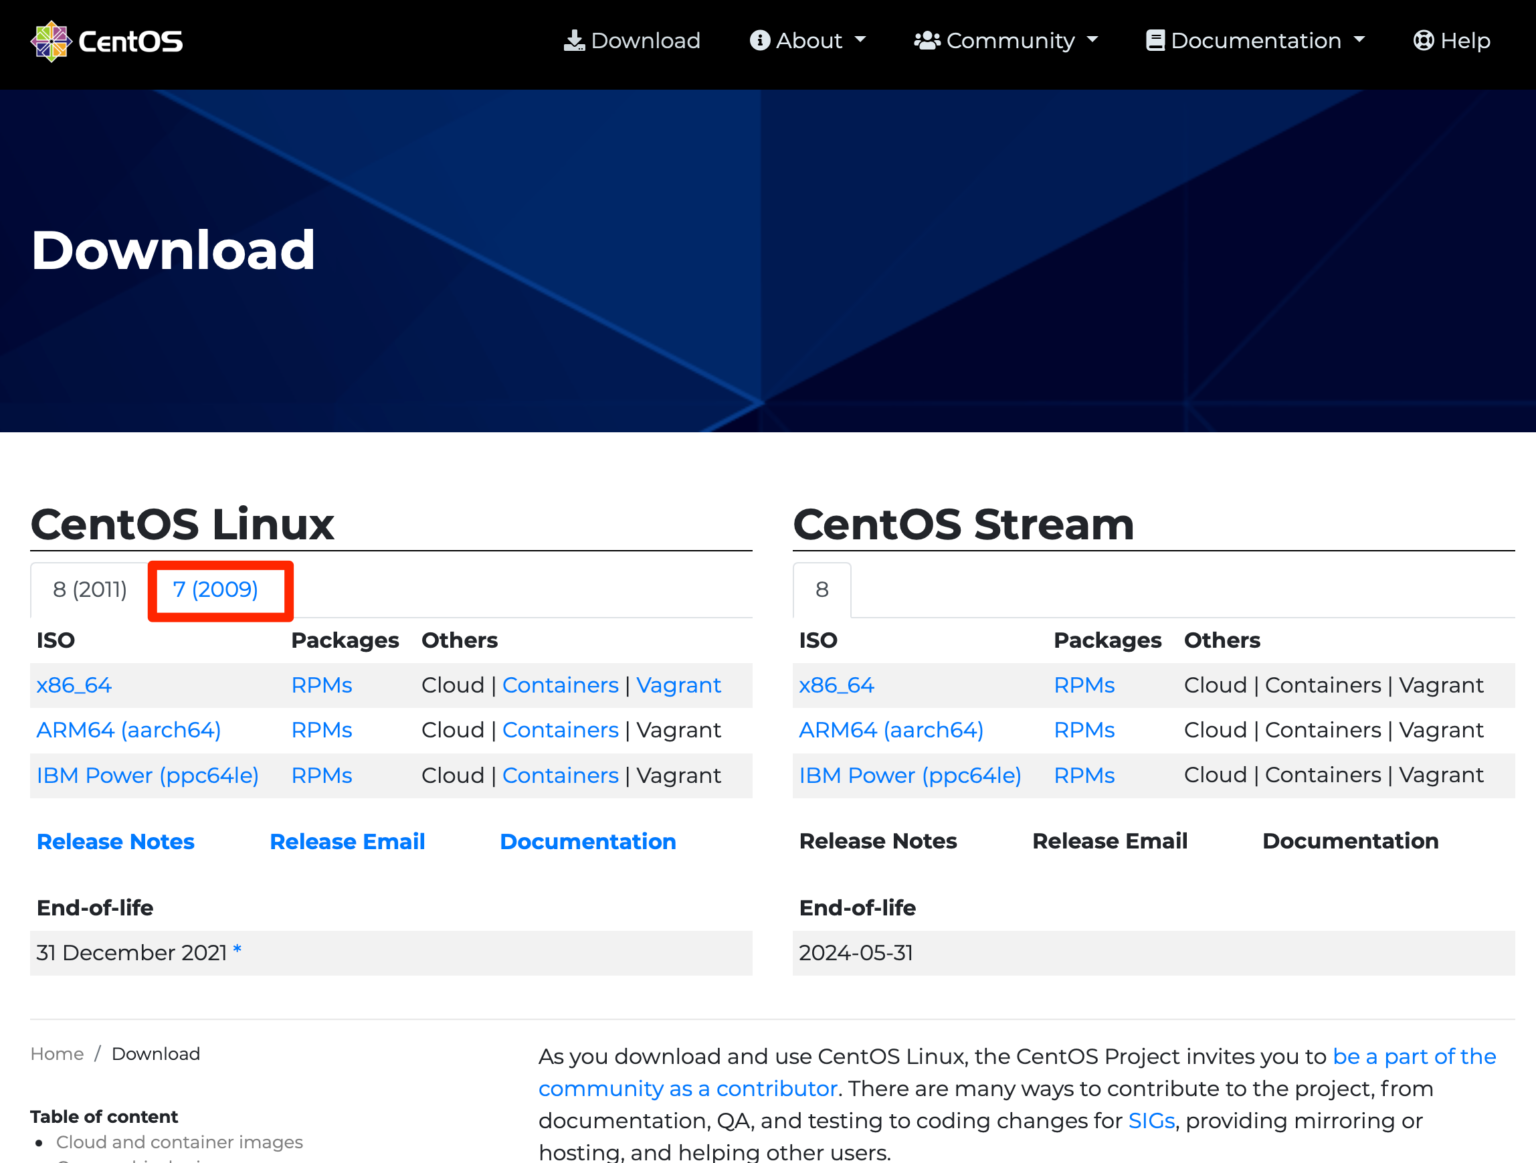Screen dimensions: 1536x1163
Task: Select the 8 (2011) CentOS Linux tab
Action: [90, 590]
